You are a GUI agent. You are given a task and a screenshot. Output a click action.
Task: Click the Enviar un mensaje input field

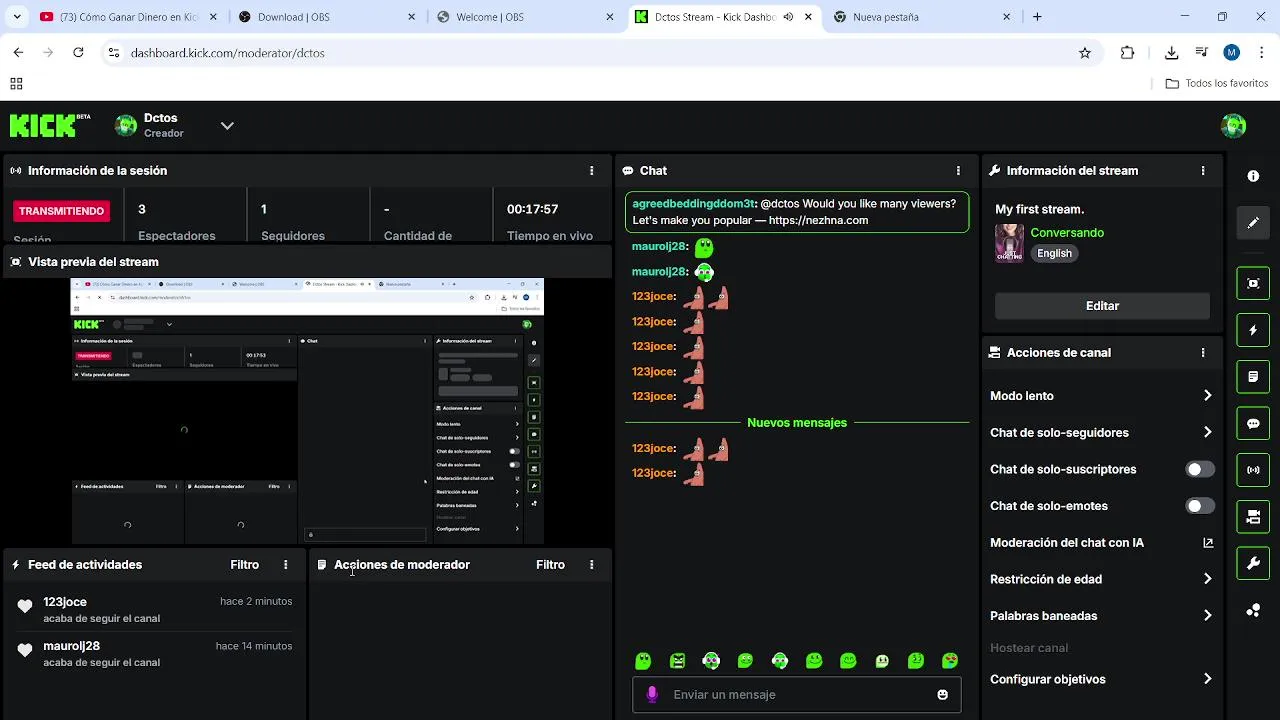coord(797,694)
